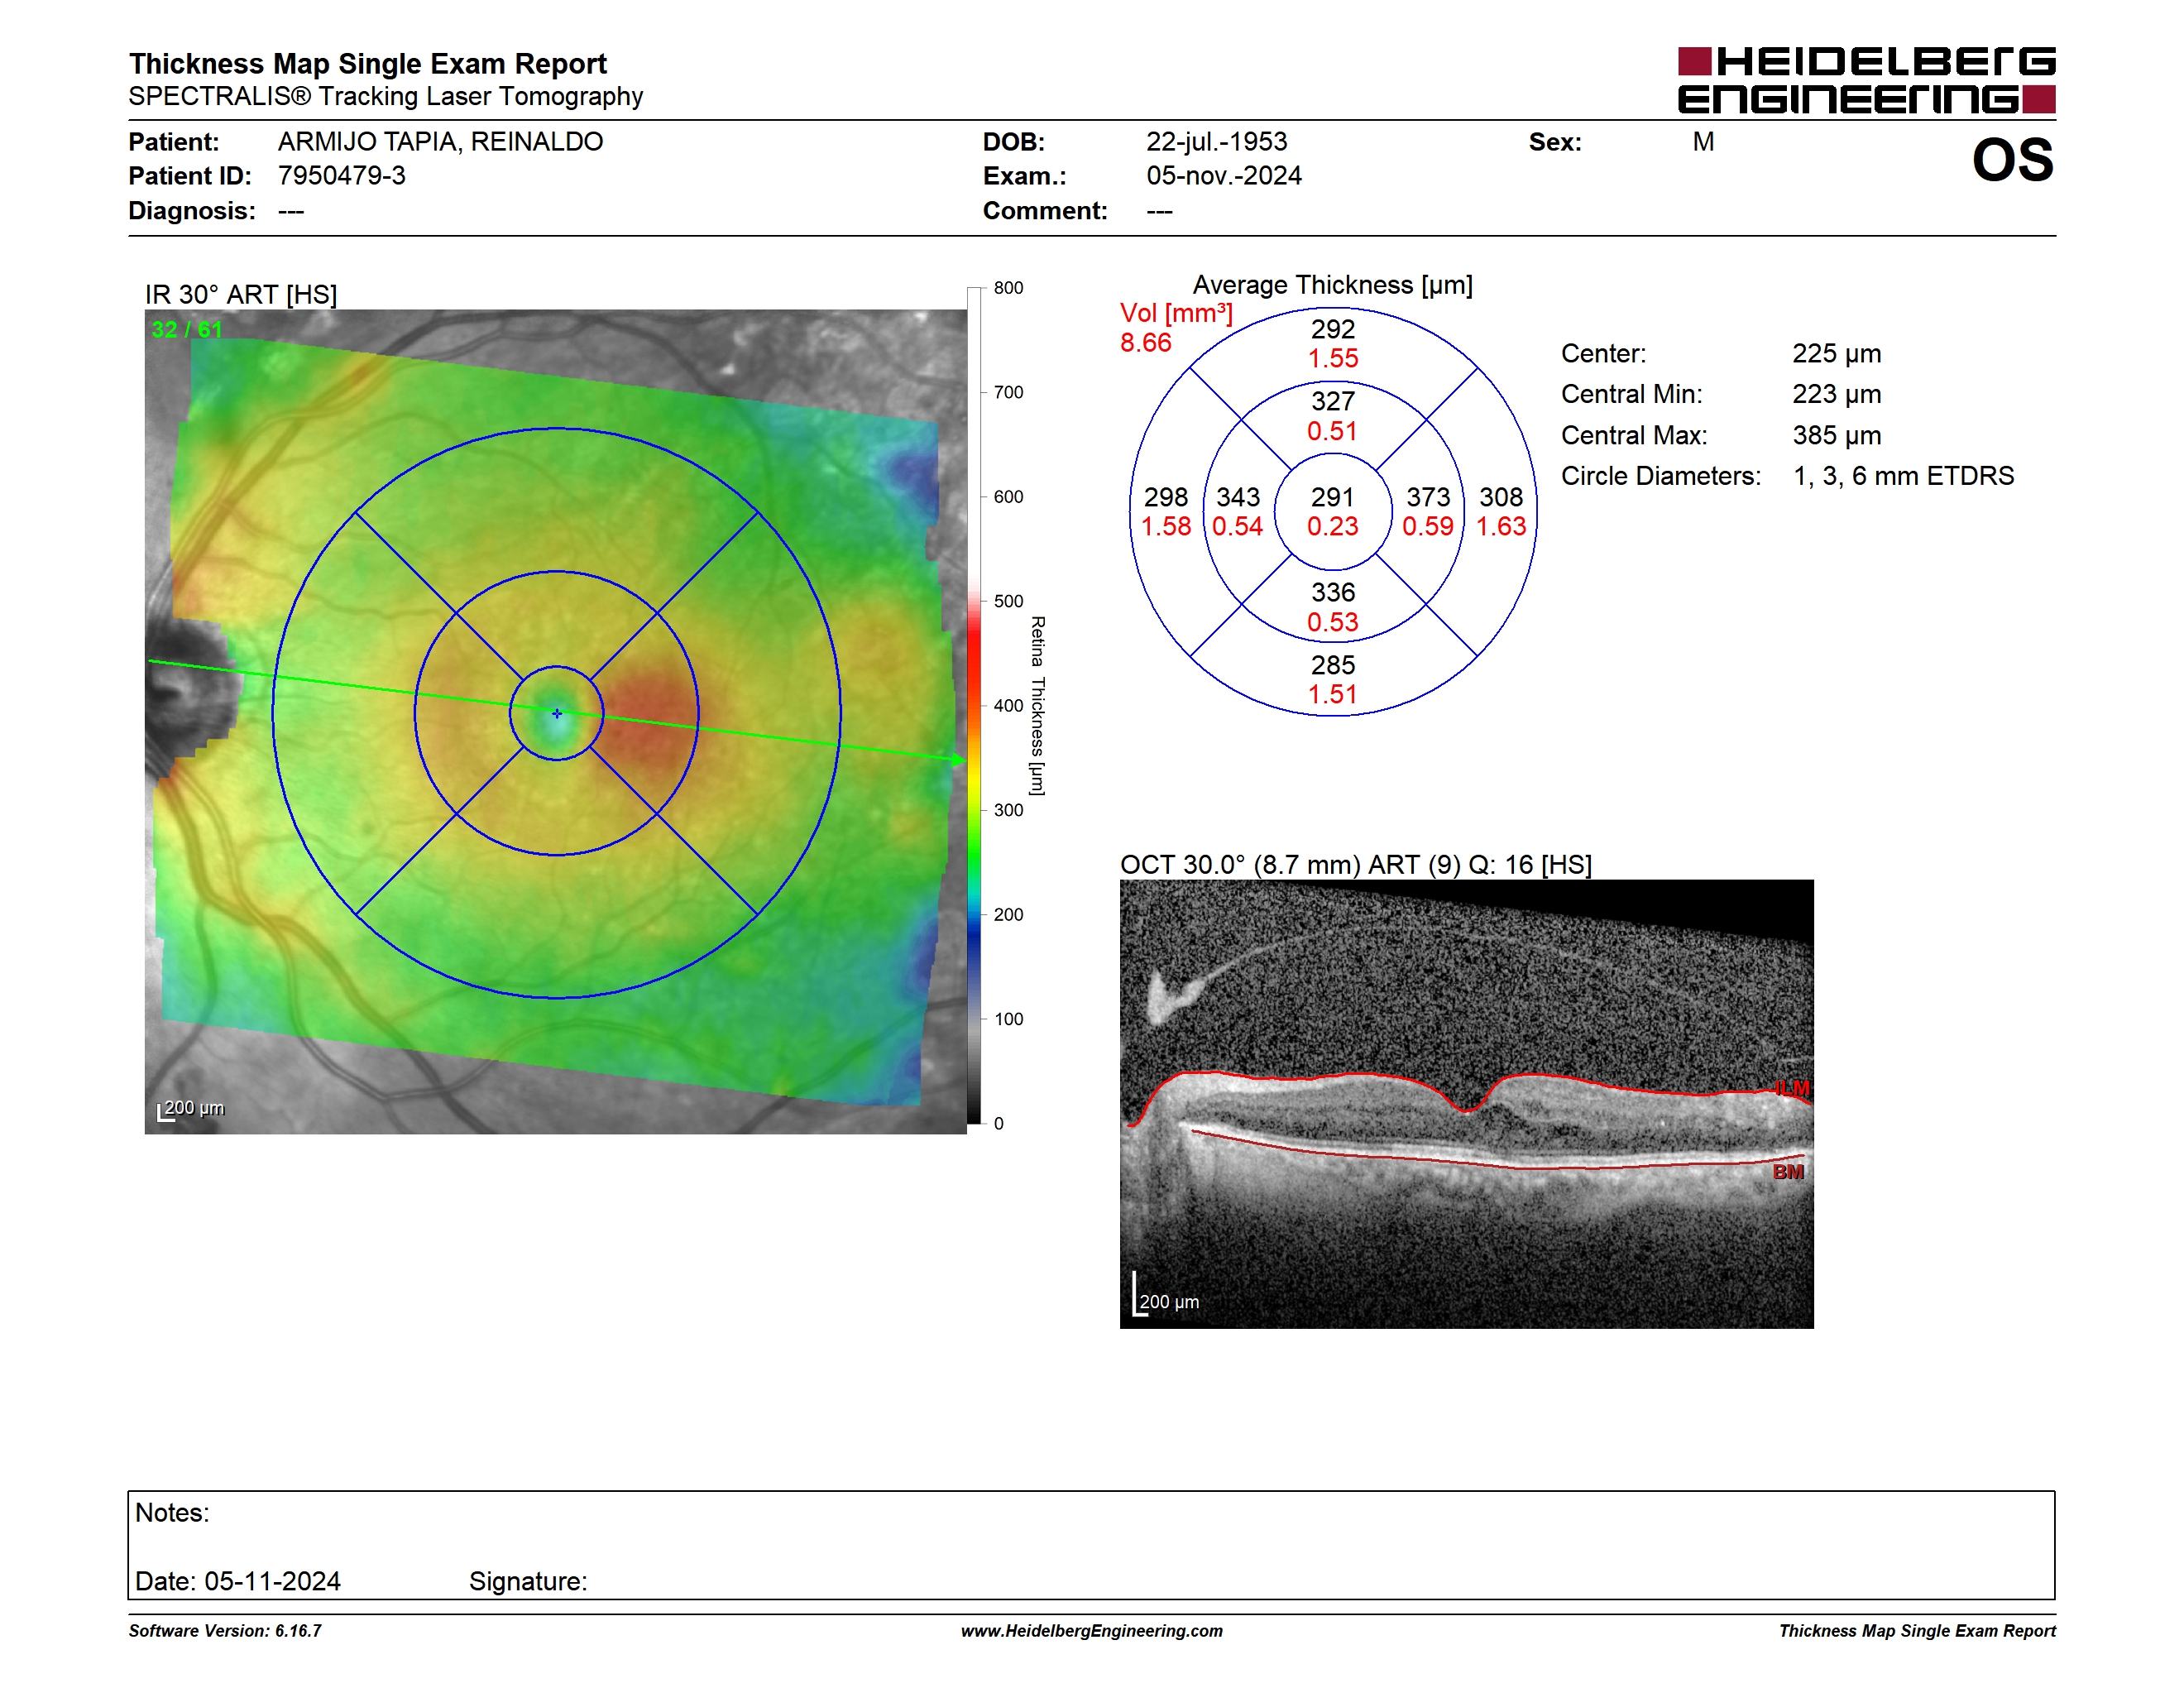Click the 800 tick on the color scale
Viewport: 2184px width, 1688px height.
pyautogui.click(x=1008, y=288)
